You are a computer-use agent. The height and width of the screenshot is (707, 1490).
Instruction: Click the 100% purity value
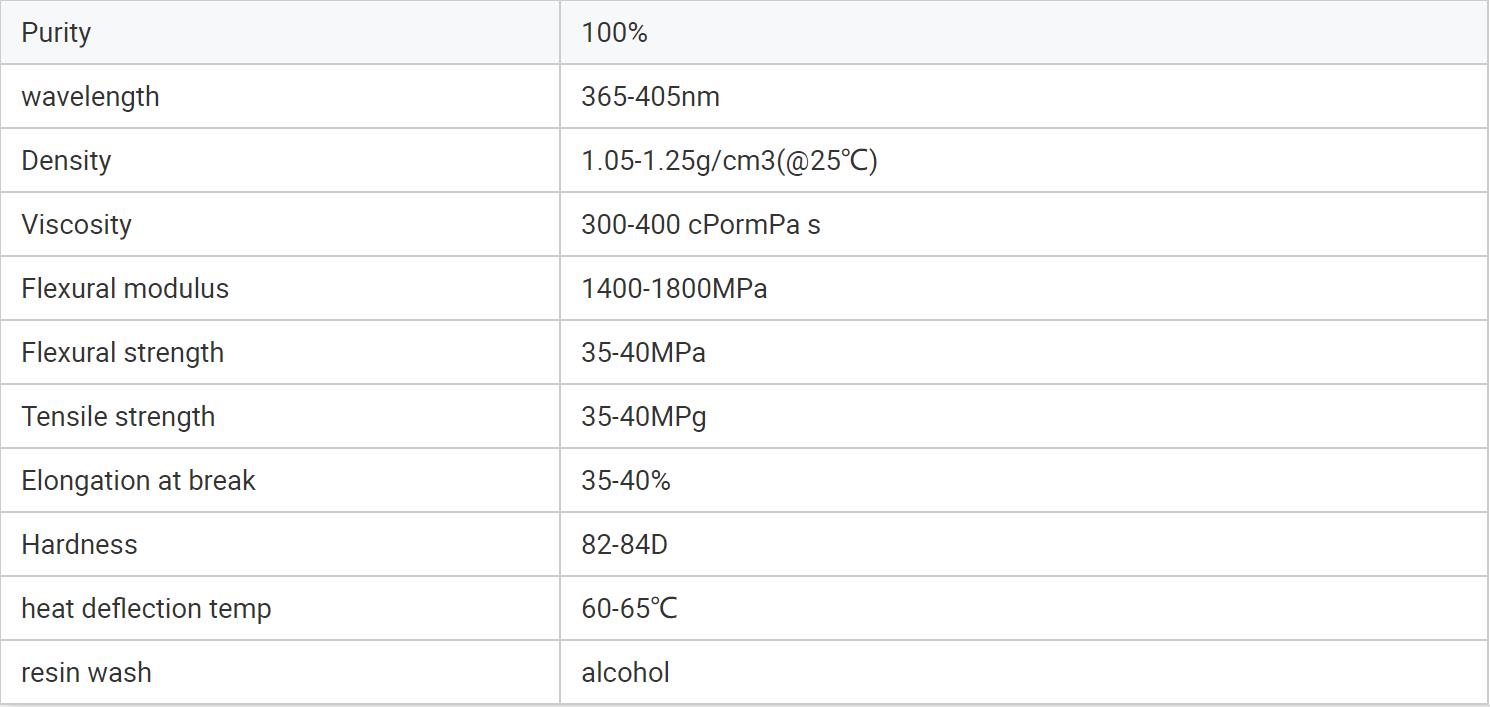tap(614, 33)
